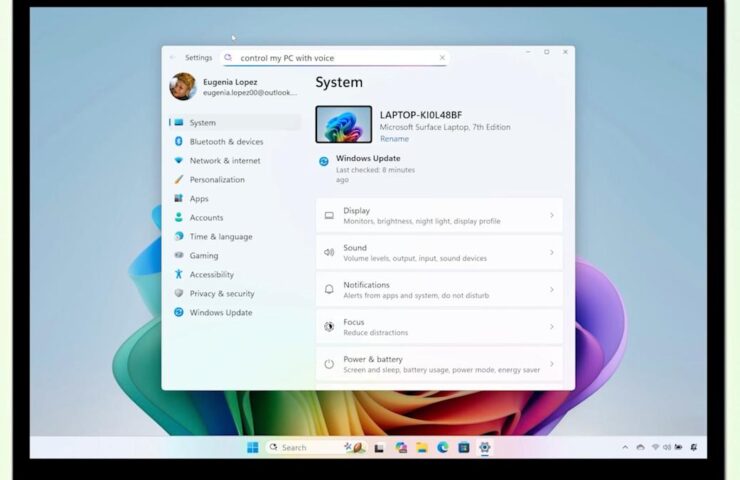740x480 pixels.
Task: Open Microsoft Store from the taskbar
Action: pyautogui.click(x=464, y=447)
